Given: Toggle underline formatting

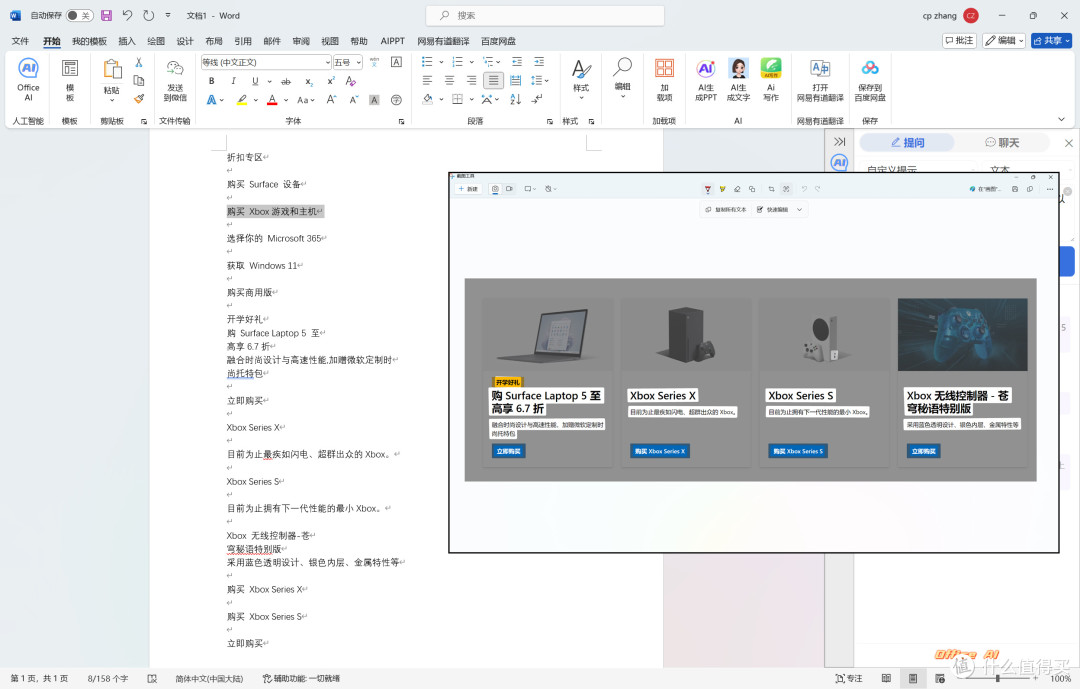Looking at the screenshot, I should (x=255, y=81).
